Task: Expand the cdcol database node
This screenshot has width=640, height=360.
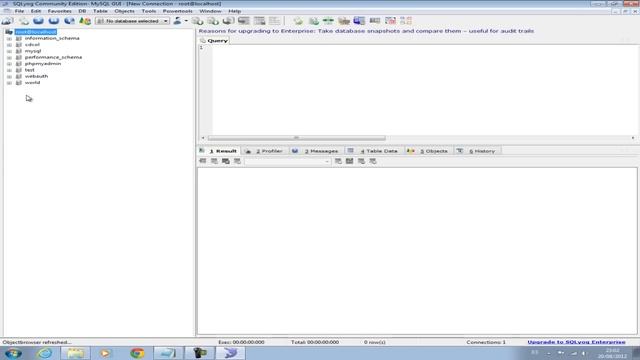Action: (x=9, y=45)
